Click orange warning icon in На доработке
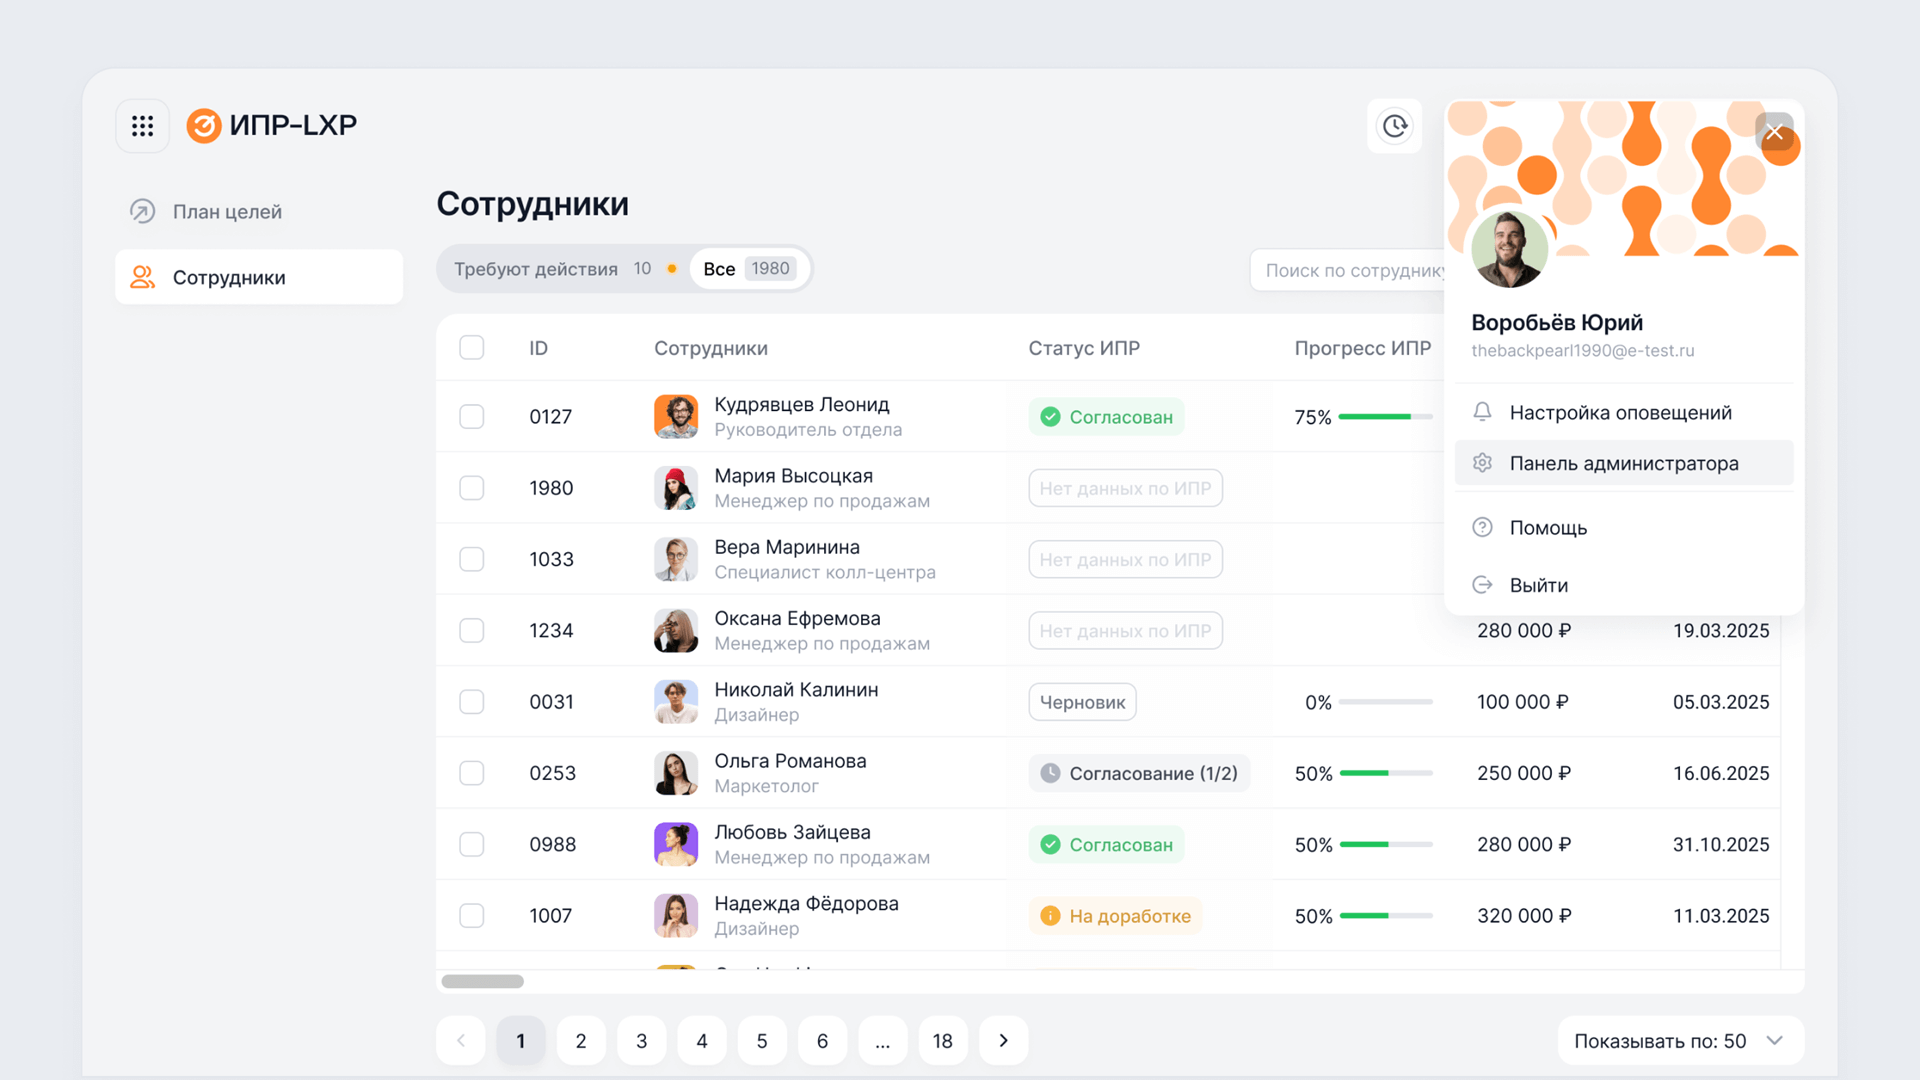This screenshot has width=1920, height=1080. pyautogui.click(x=1050, y=916)
